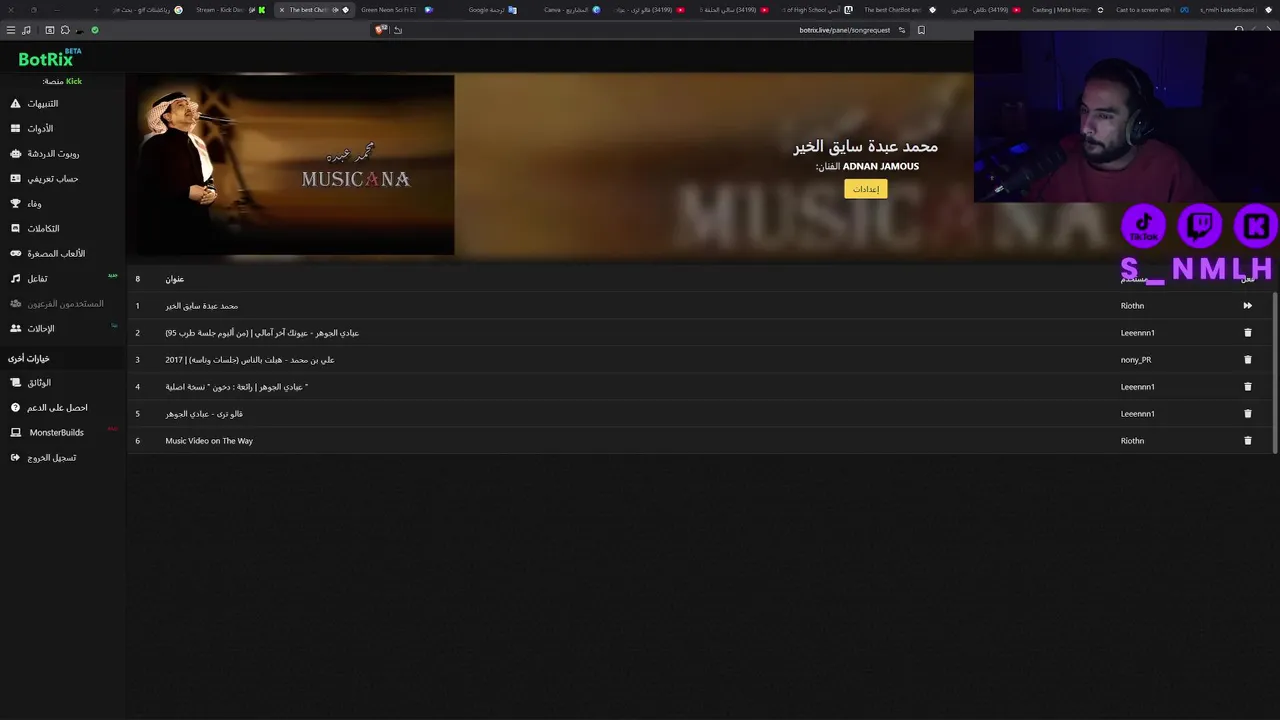1280x720 pixels.
Task: Switch to the Stream - Kick Dashboard tab
Action: click(228, 10)
